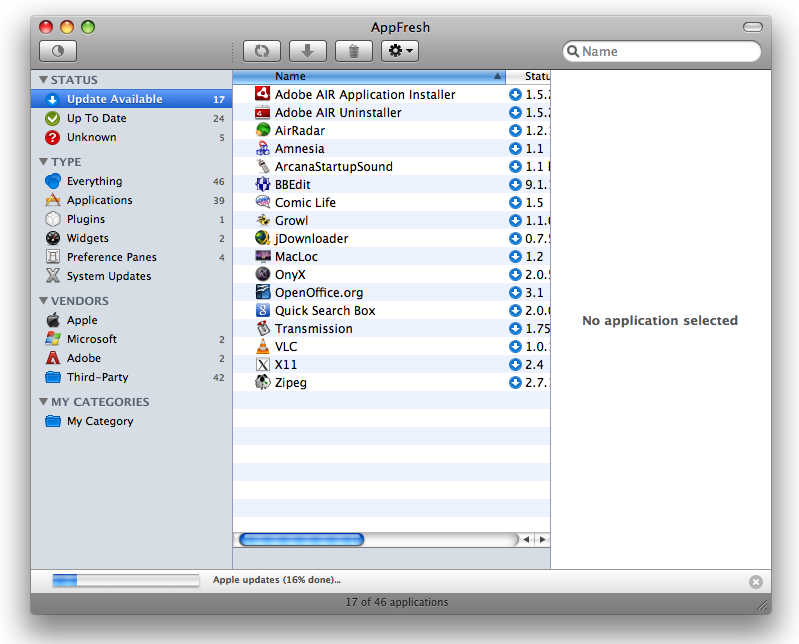Click the VLC cone icon
Viewport: 799px width, 644px height.
coord(262,346)
